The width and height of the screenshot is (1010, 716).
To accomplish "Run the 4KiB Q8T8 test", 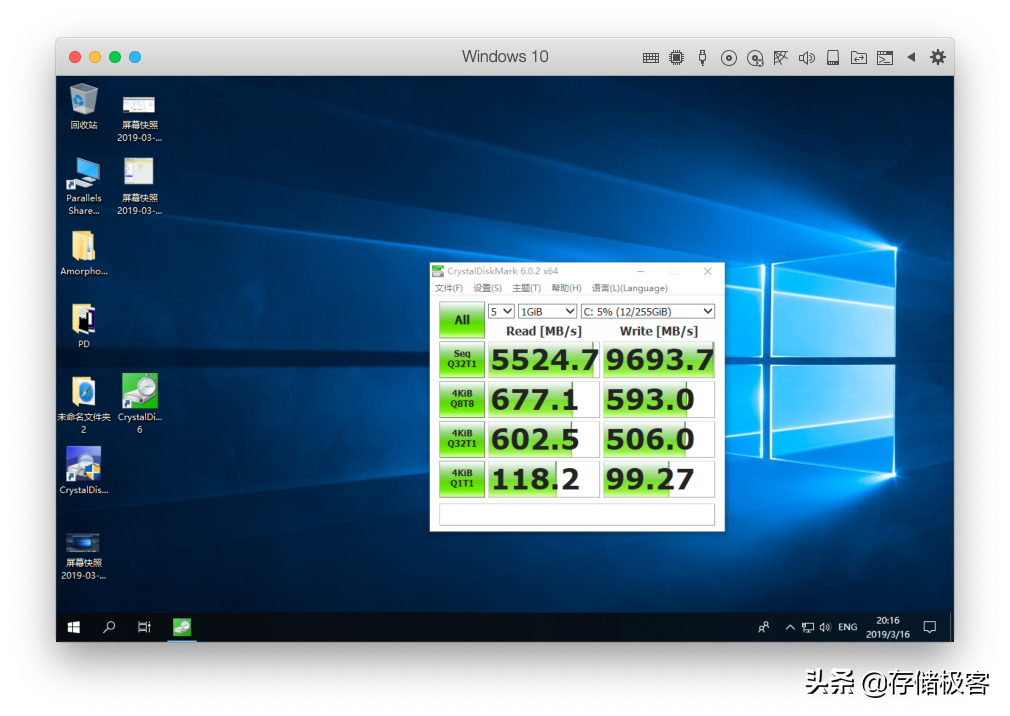I will tap(462, 399).
